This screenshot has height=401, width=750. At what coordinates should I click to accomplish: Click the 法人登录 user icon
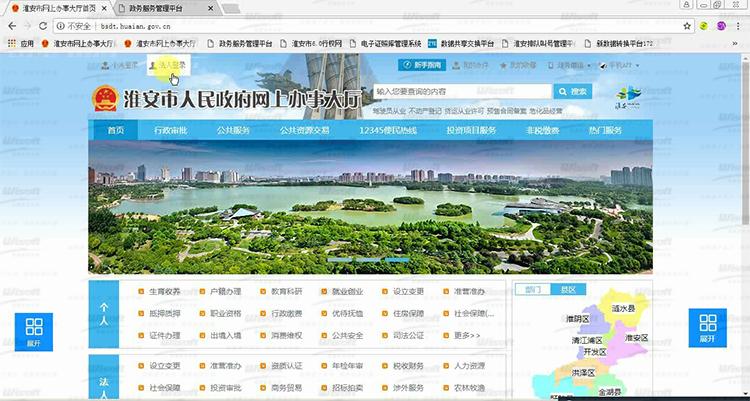tap(152, 65)
